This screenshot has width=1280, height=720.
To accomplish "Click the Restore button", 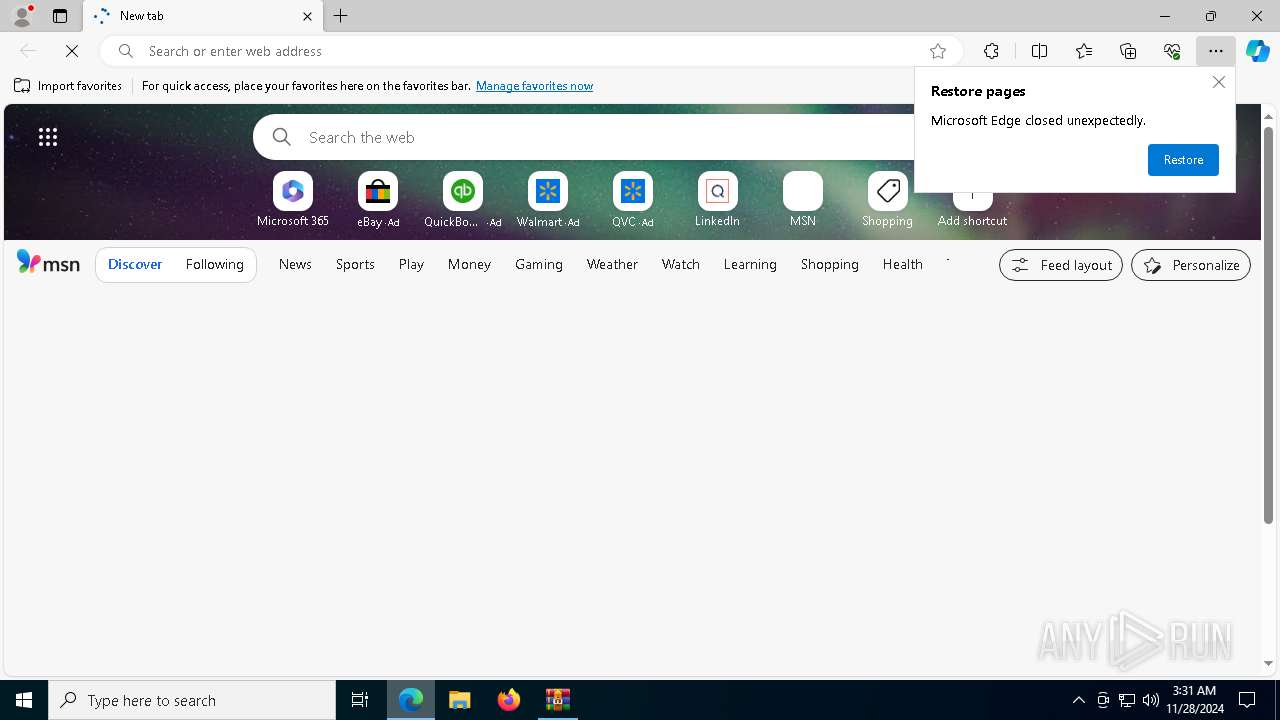I will 1183,160.
